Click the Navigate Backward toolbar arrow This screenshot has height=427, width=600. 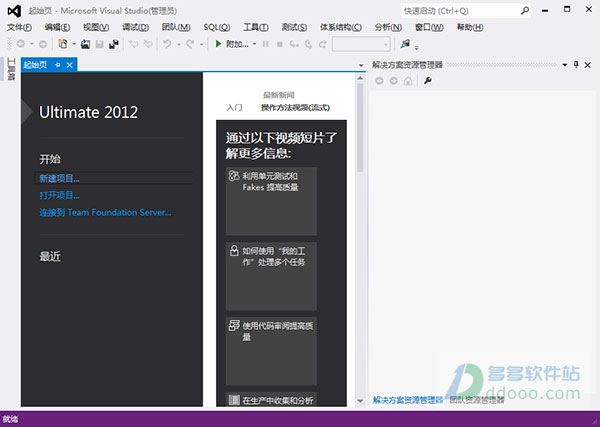pos(21,44)
